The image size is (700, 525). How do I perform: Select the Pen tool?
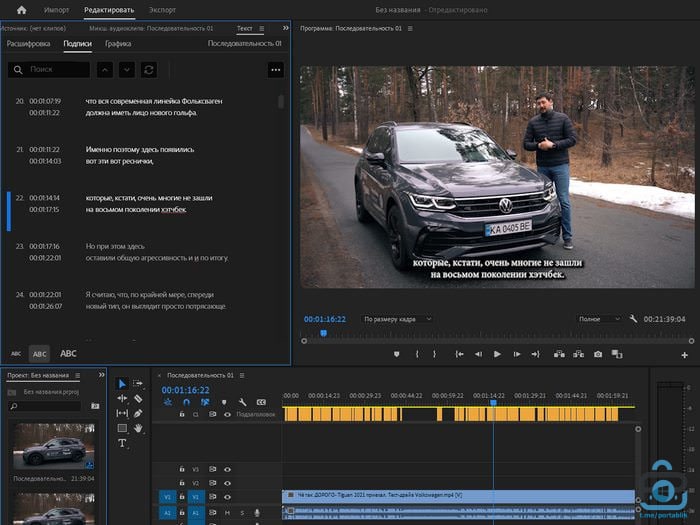click(x=137, y=413)
